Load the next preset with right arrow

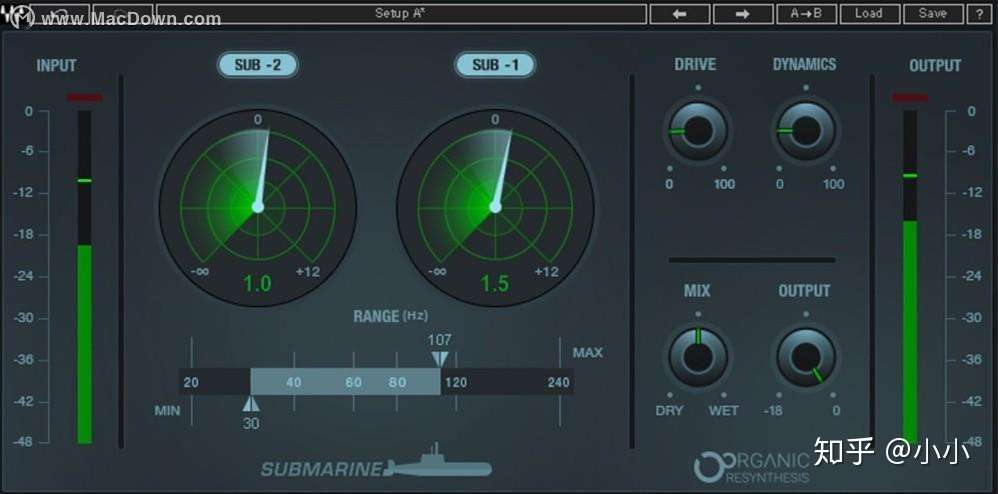click(x=742, y=13)
